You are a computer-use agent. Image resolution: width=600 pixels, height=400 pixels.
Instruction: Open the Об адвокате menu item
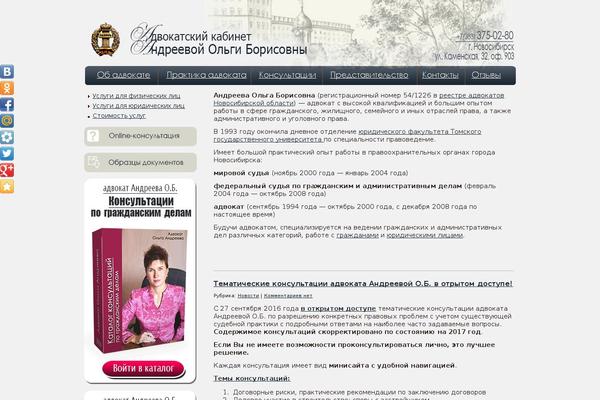click(123, 75)
